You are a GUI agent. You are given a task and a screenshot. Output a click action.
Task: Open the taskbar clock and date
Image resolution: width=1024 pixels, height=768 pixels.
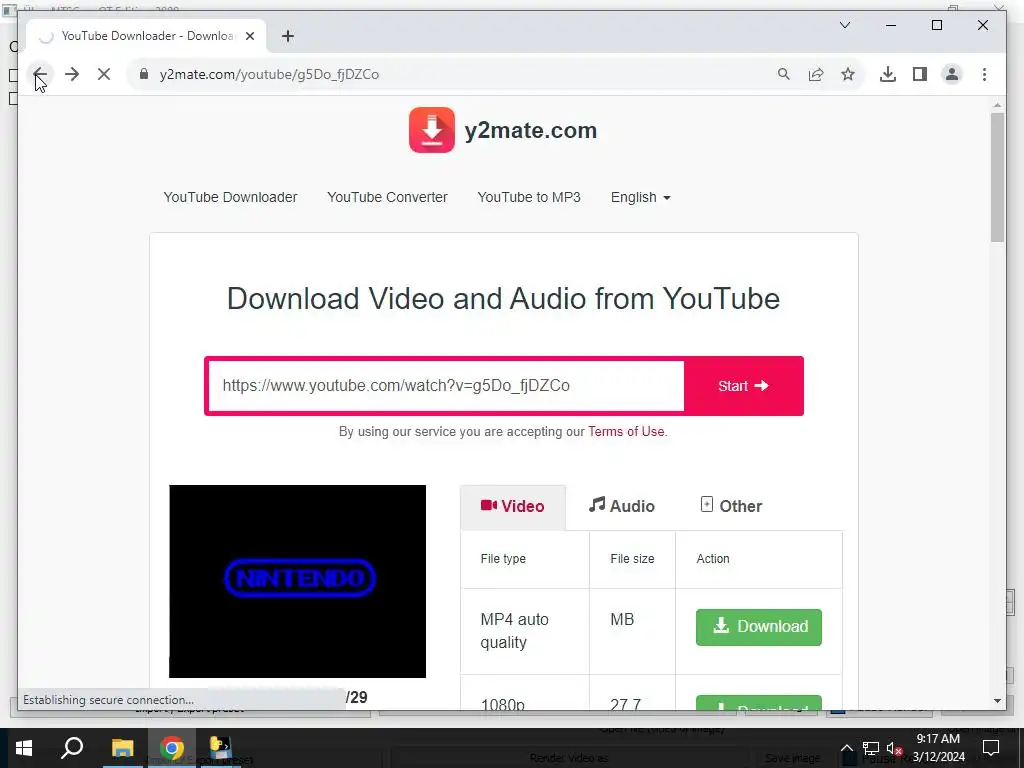[x=938, y=748]
